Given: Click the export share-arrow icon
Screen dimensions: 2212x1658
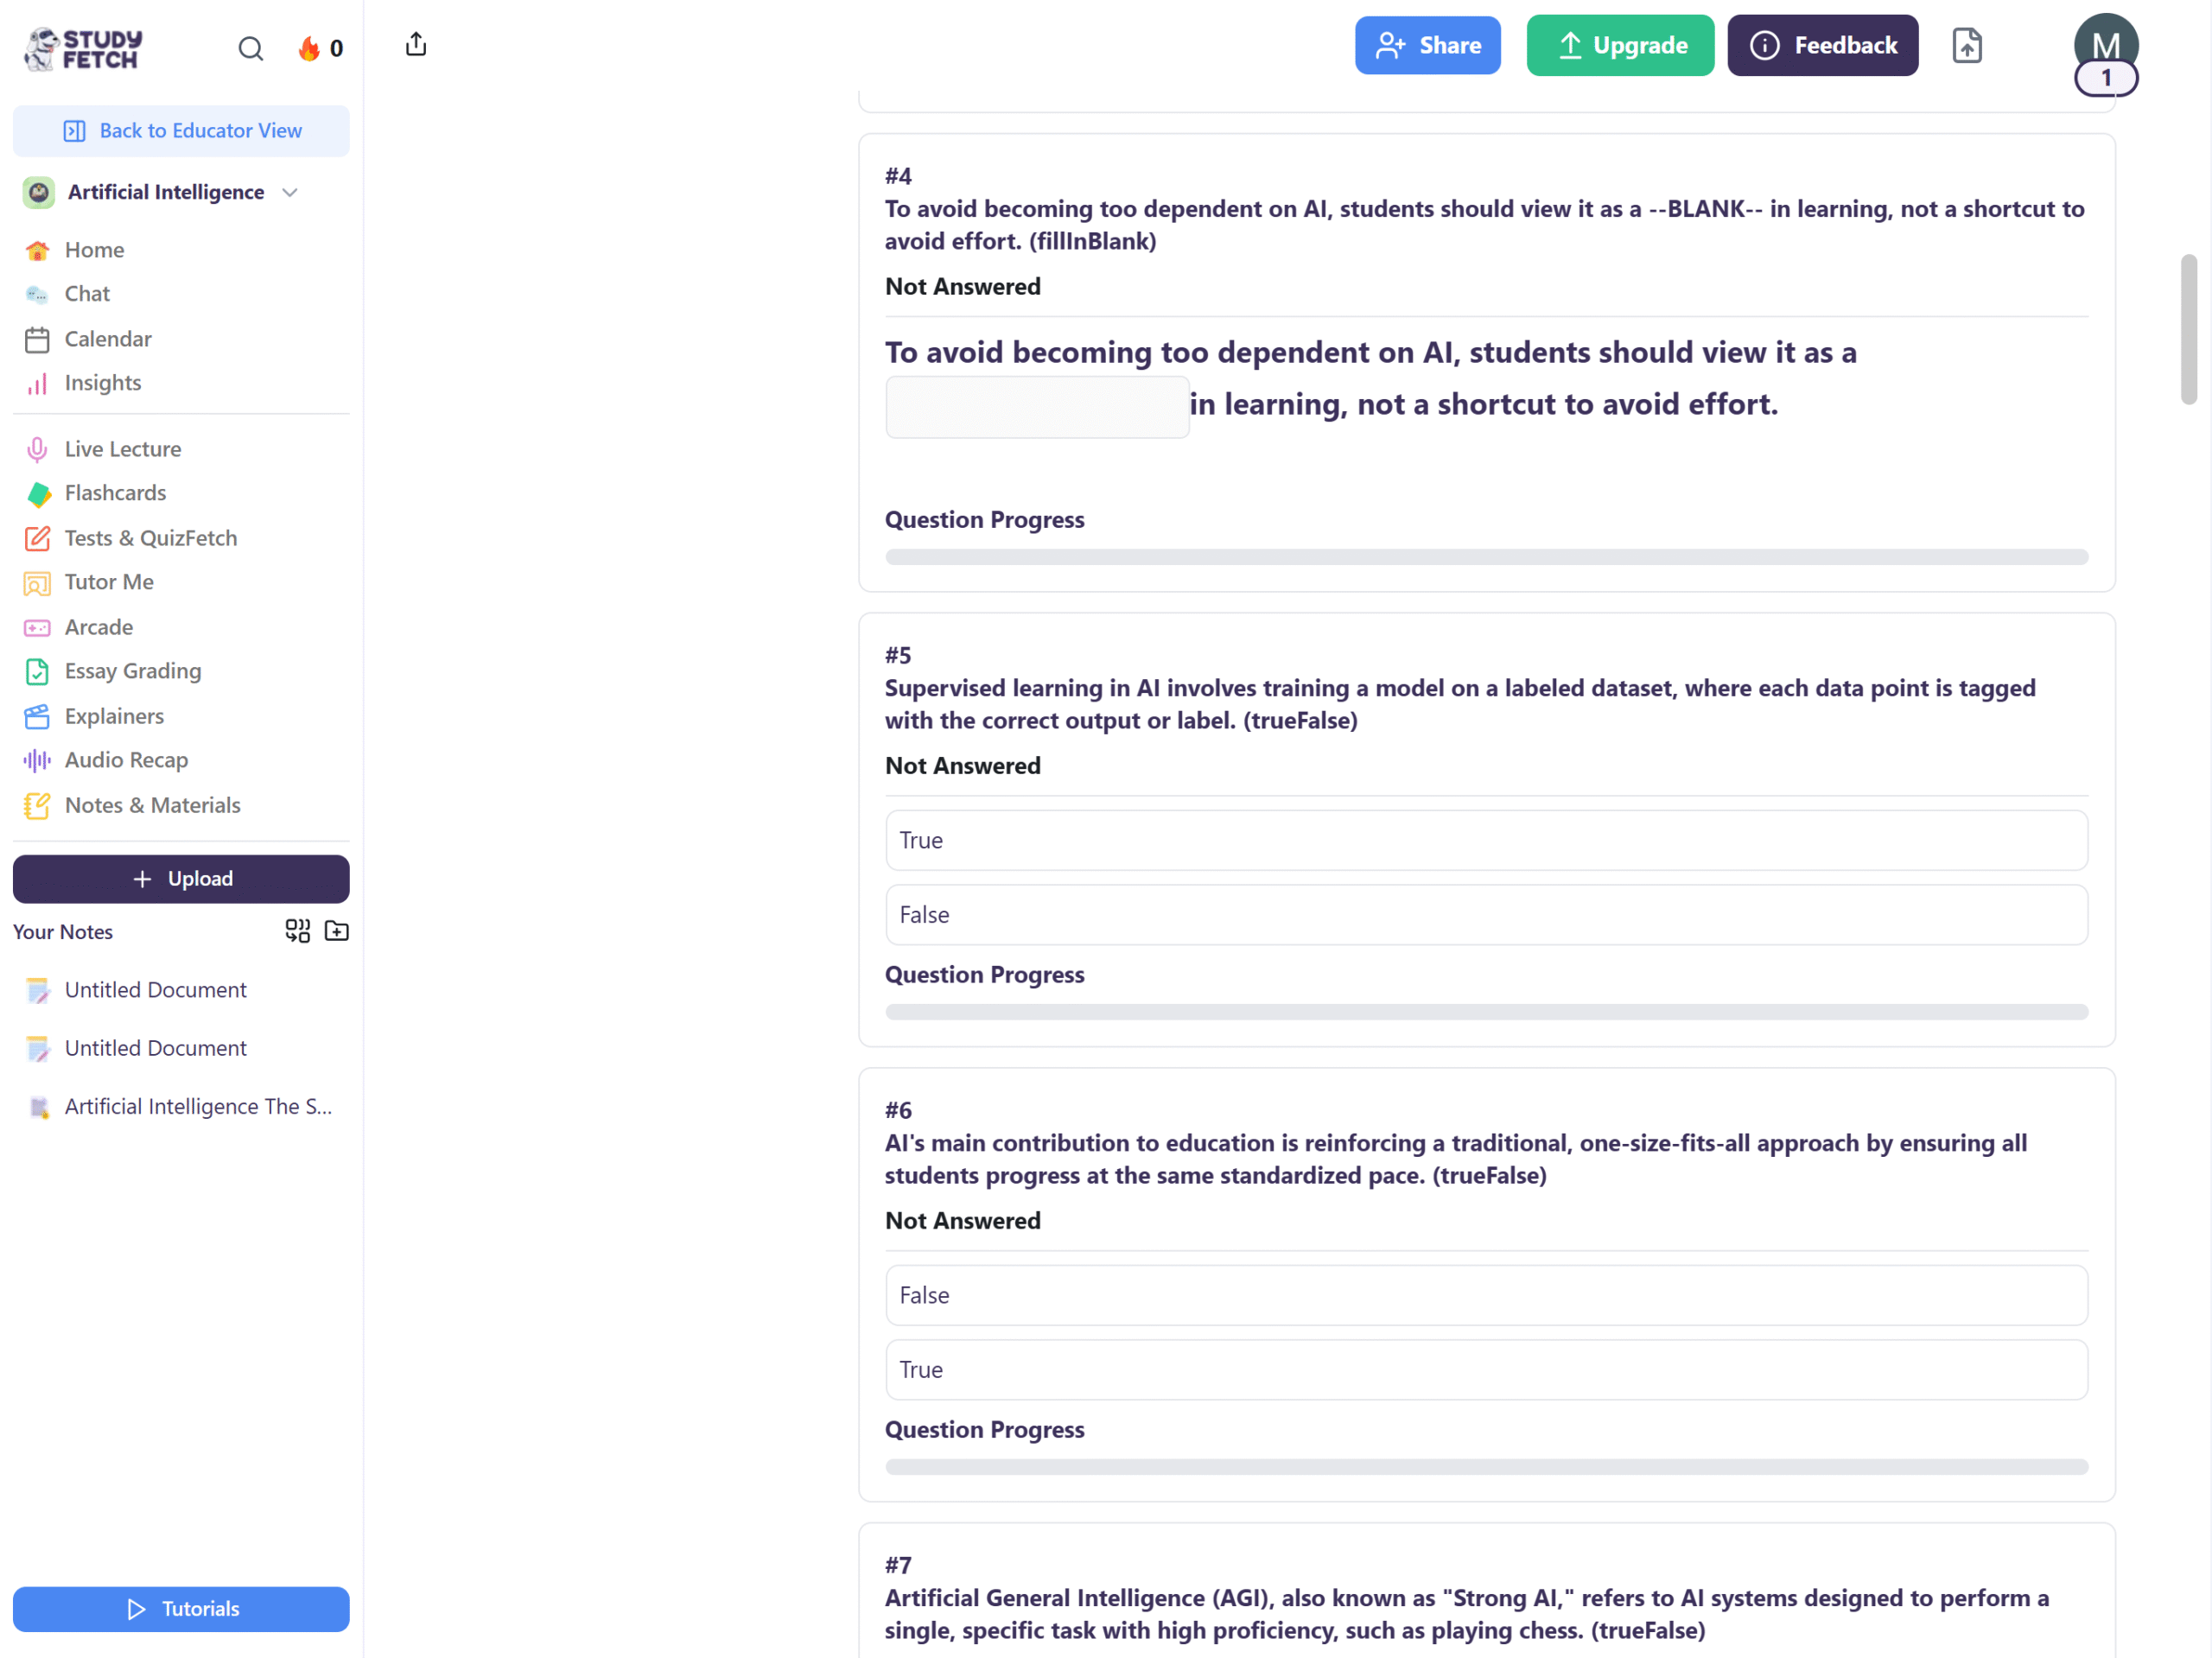Looking at the screenshot, I should 416,45.
